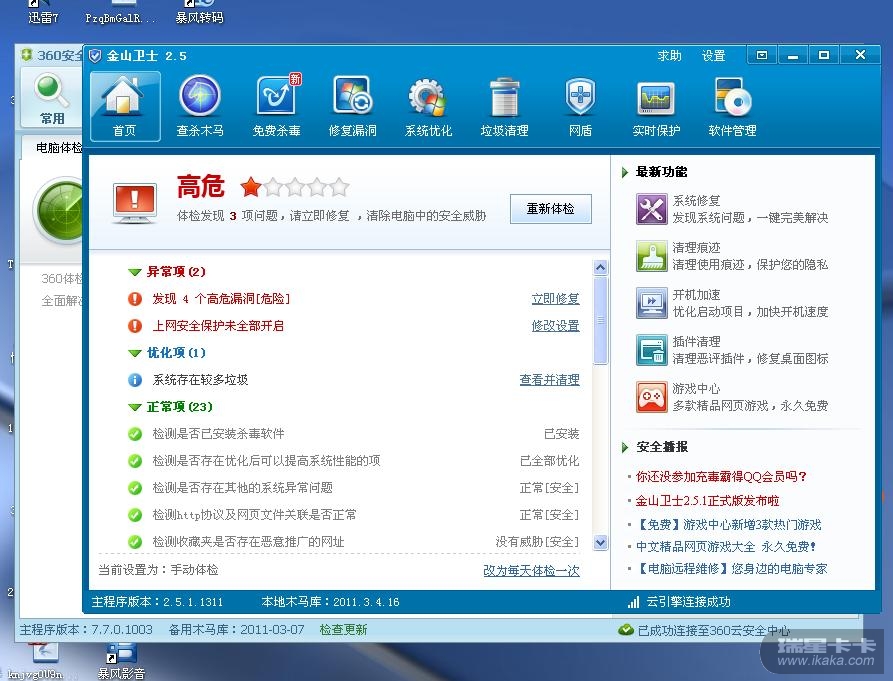Viewport: 893px width, 681px height.
Task: Open 系统优化 gear icon
Action: 428,106
